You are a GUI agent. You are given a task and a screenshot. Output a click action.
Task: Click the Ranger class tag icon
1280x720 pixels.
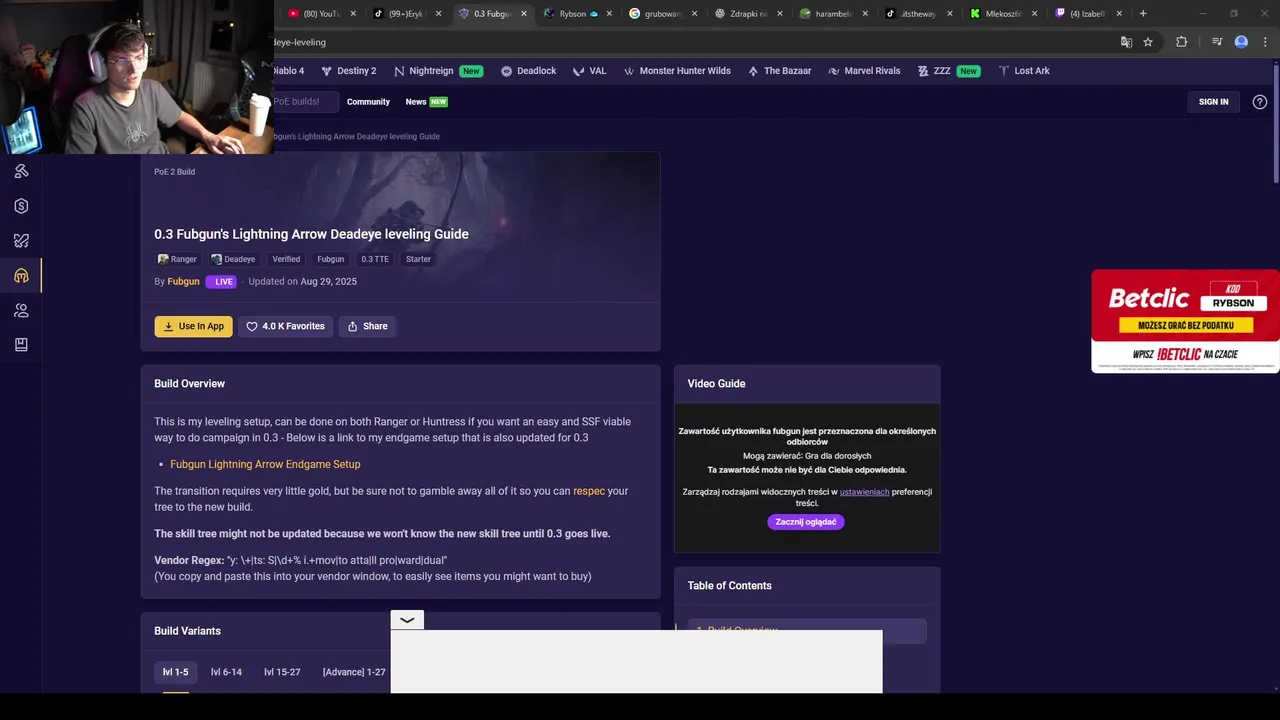click(163, 259)
